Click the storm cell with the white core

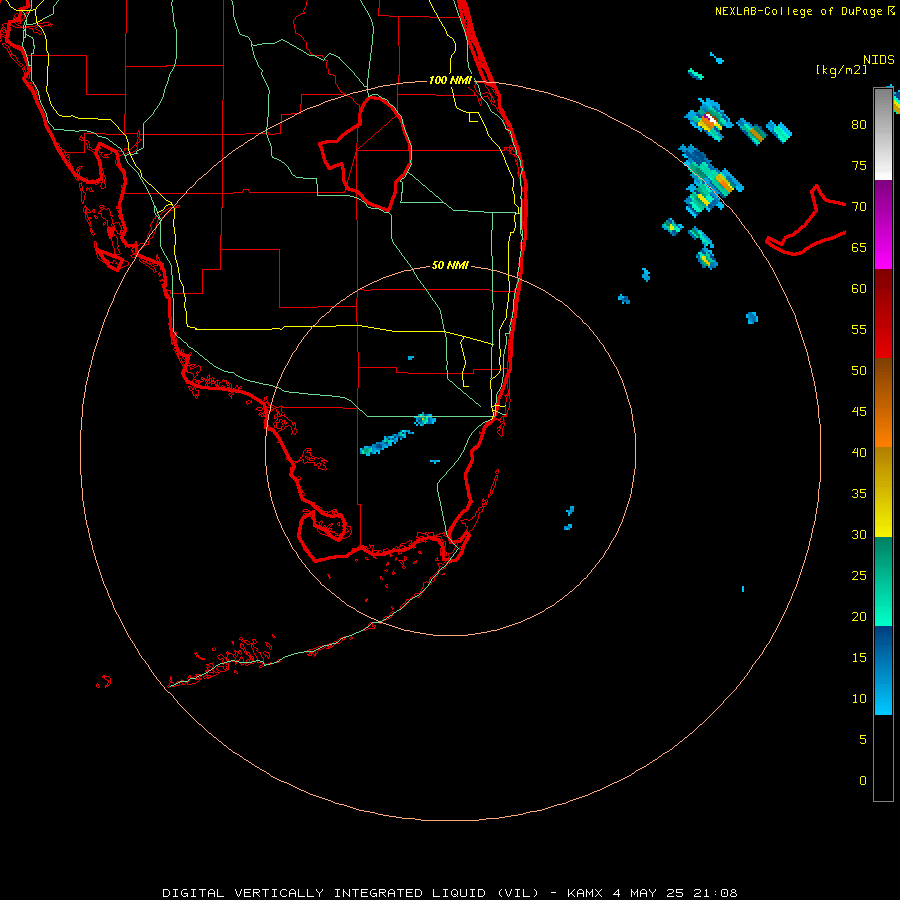(x=709, y=120)
